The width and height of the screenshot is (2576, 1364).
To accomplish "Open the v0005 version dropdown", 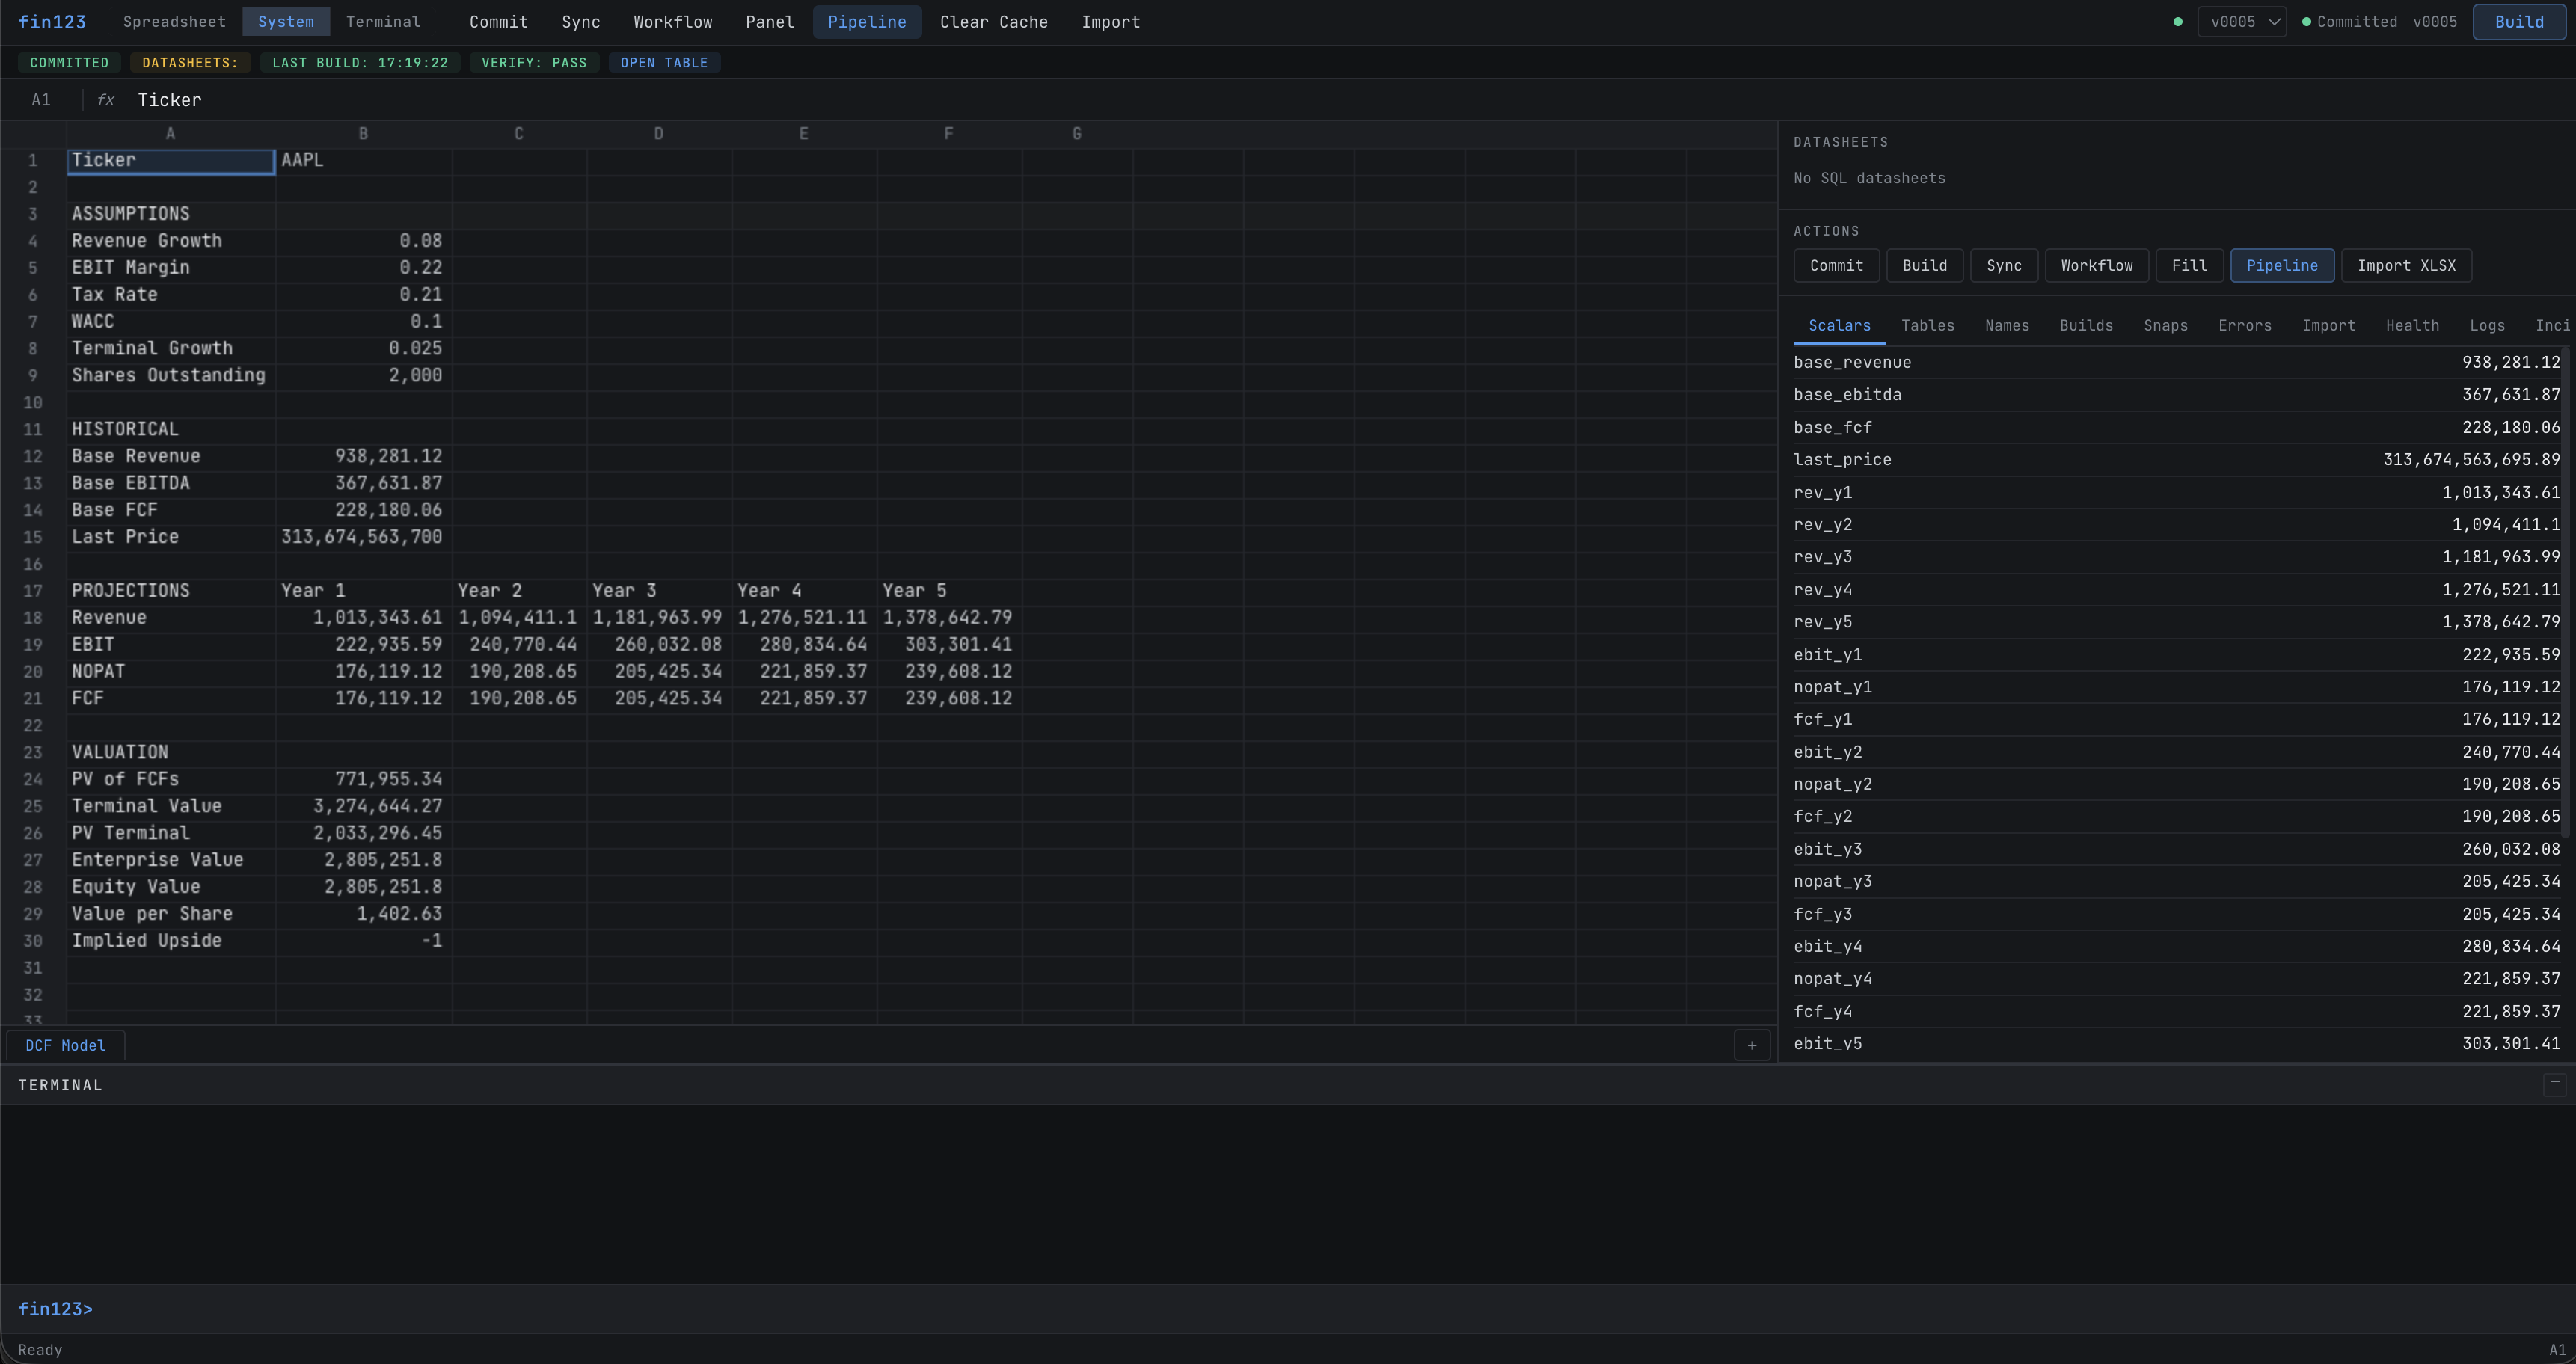I will pos(2241,22).
